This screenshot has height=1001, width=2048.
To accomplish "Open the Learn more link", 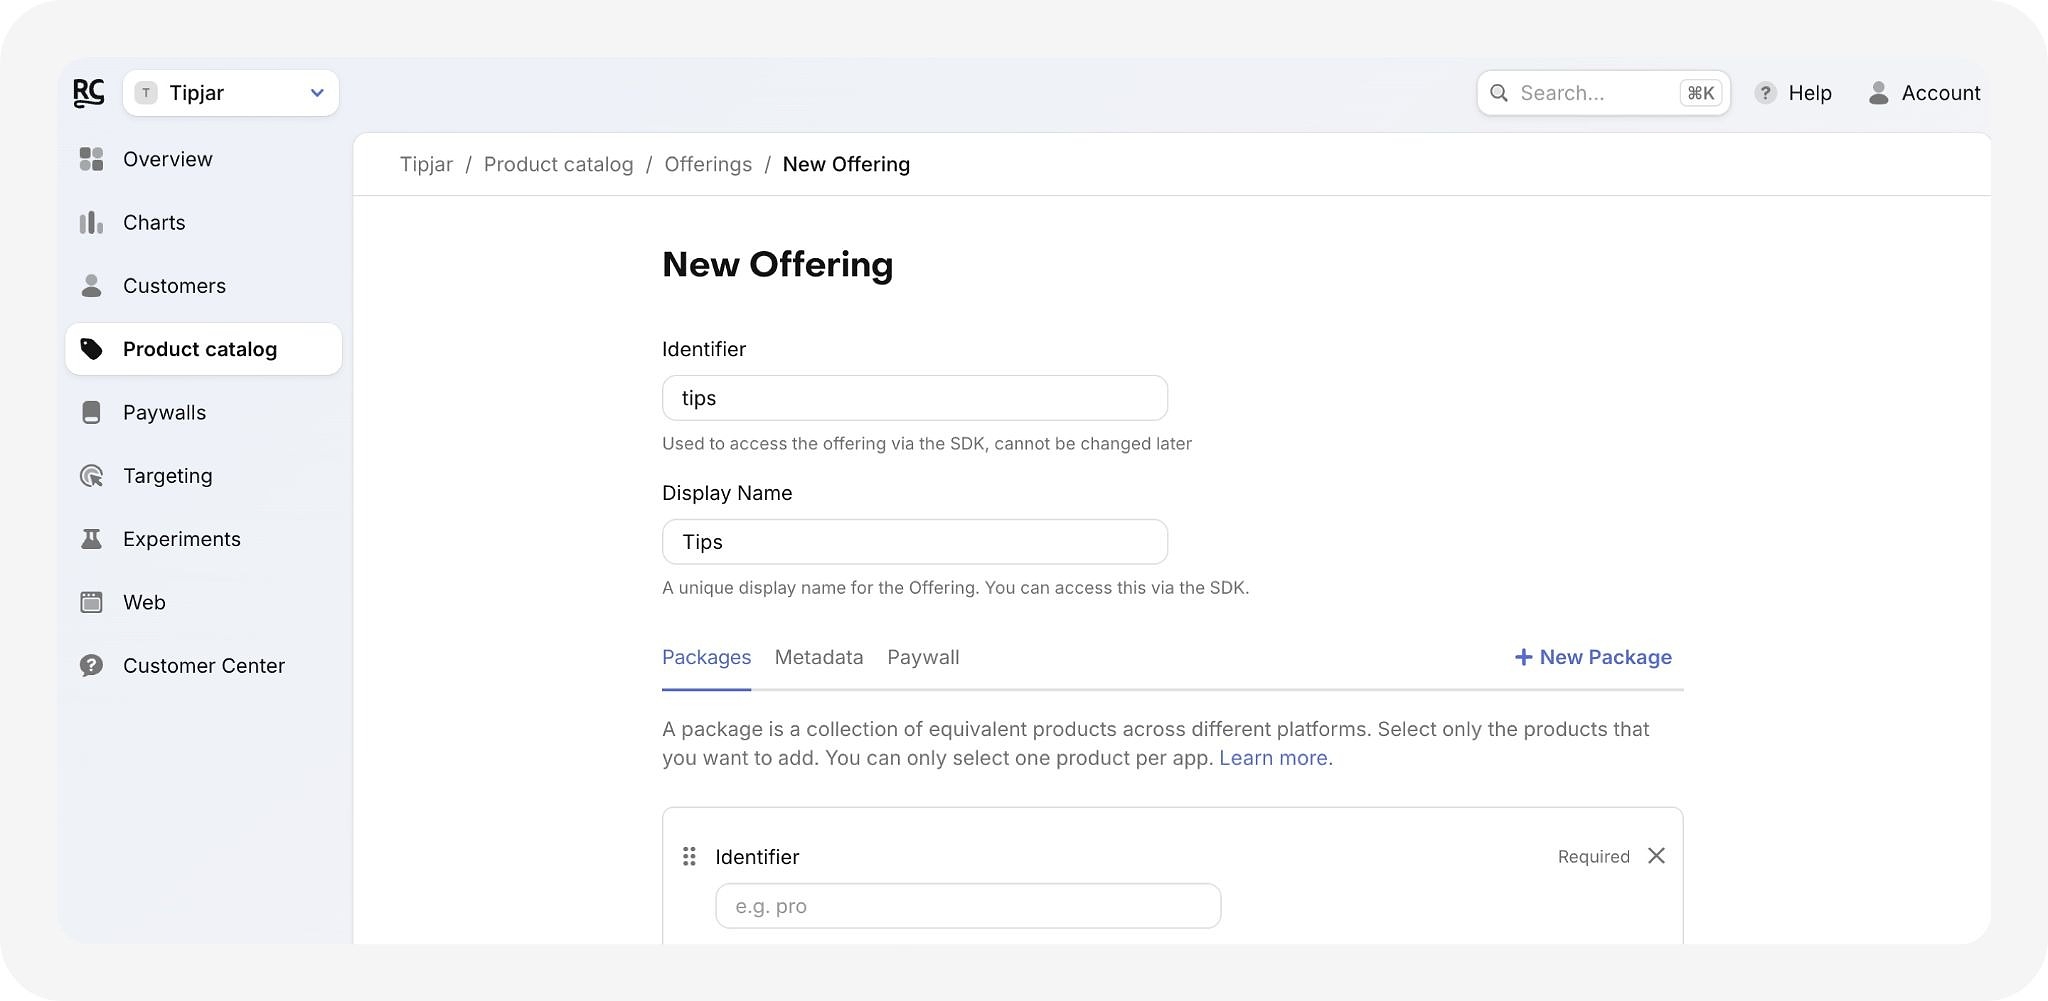I will point(1273,758).
